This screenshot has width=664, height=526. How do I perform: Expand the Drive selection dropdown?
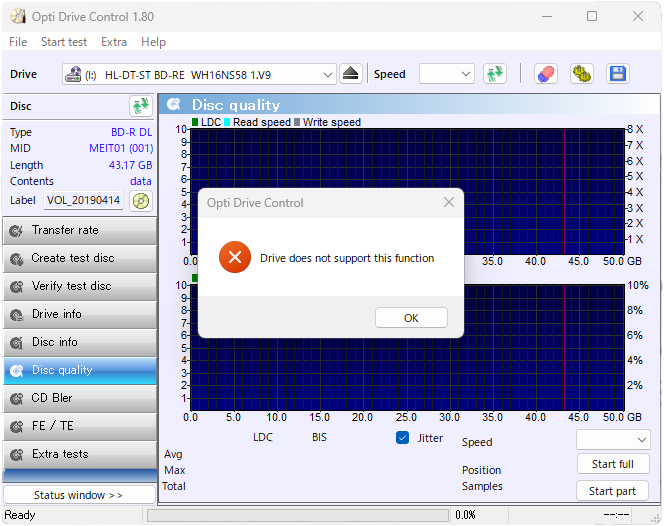coord(327,75)
